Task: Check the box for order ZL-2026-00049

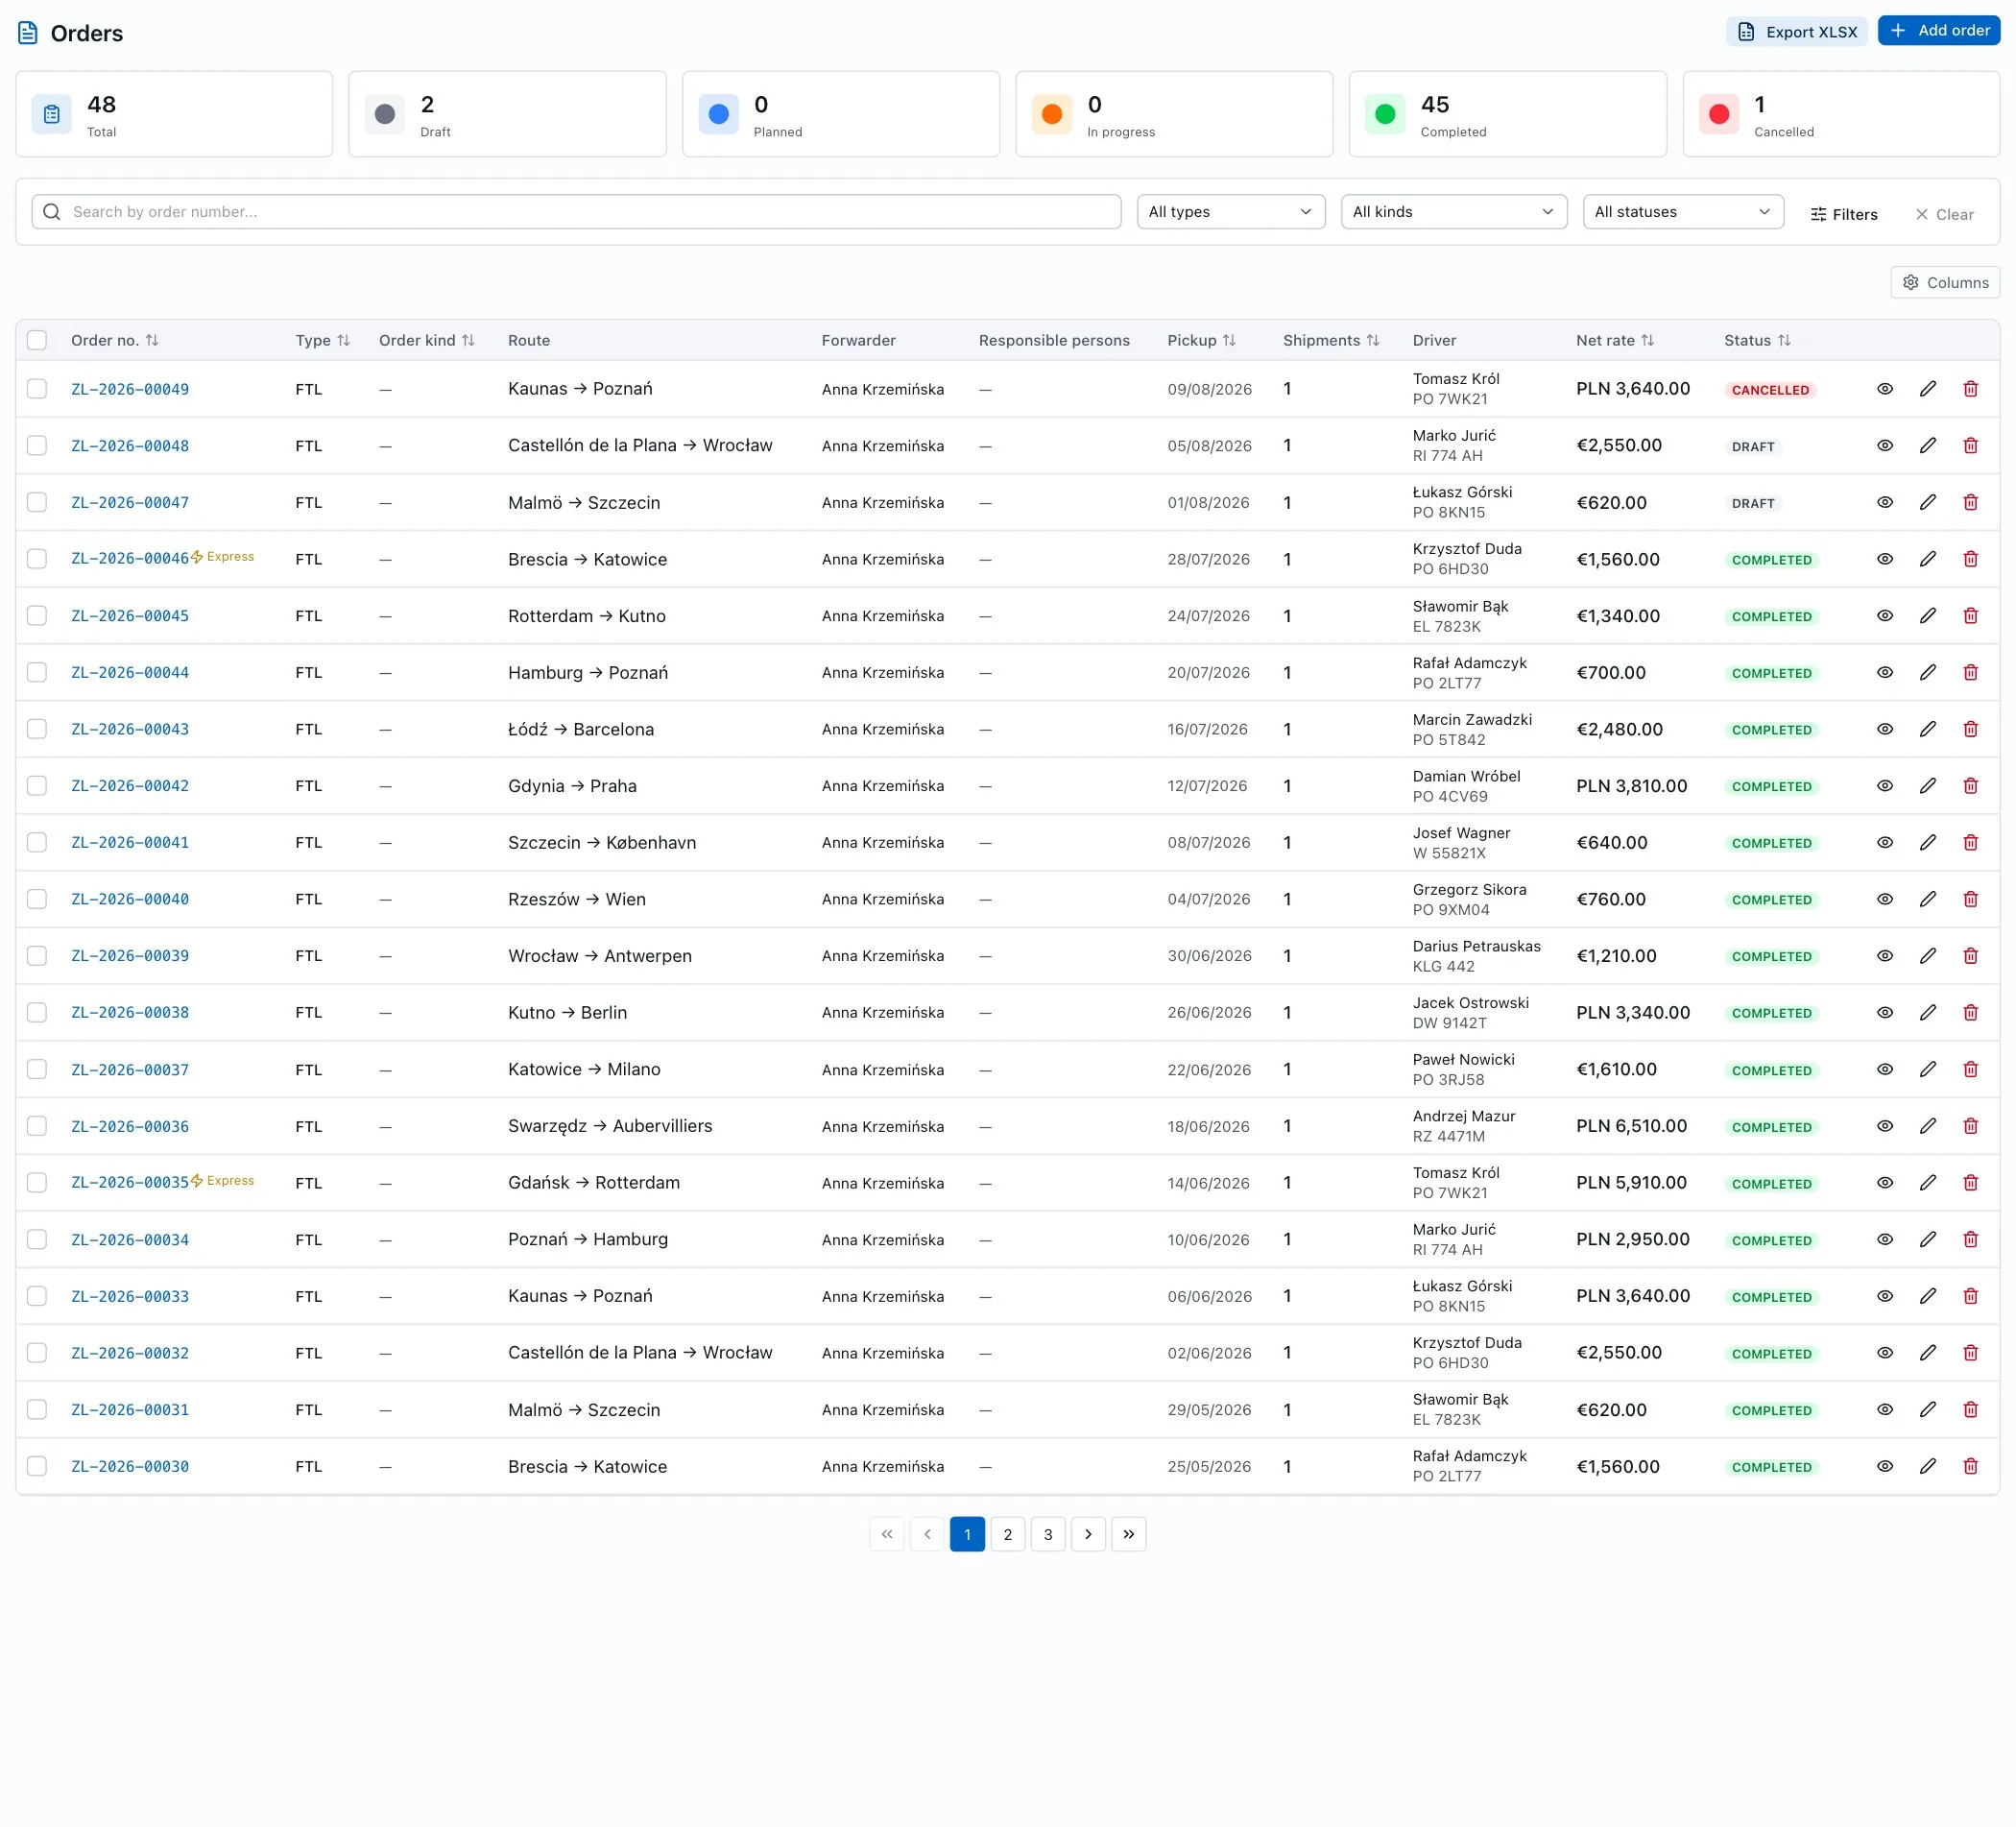Action: (x=37, y=389)
